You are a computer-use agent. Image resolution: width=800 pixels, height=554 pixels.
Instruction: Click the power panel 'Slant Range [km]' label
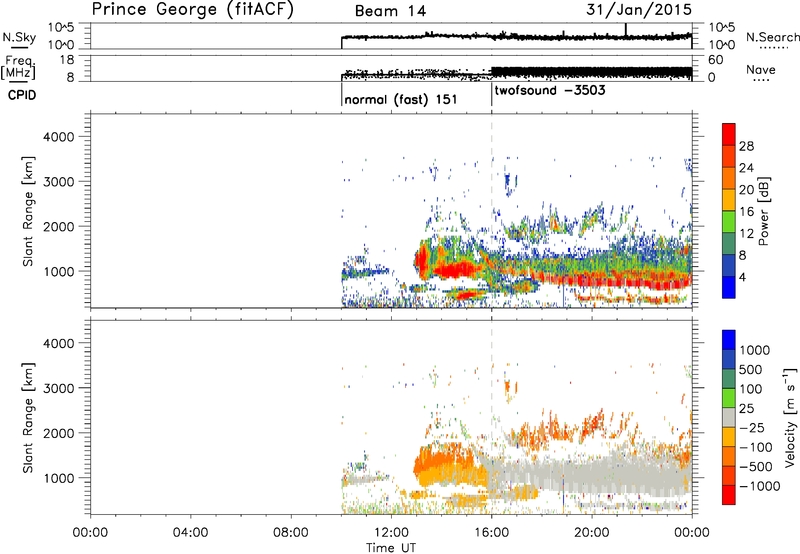pyautogui.click(x=28, y=211)
